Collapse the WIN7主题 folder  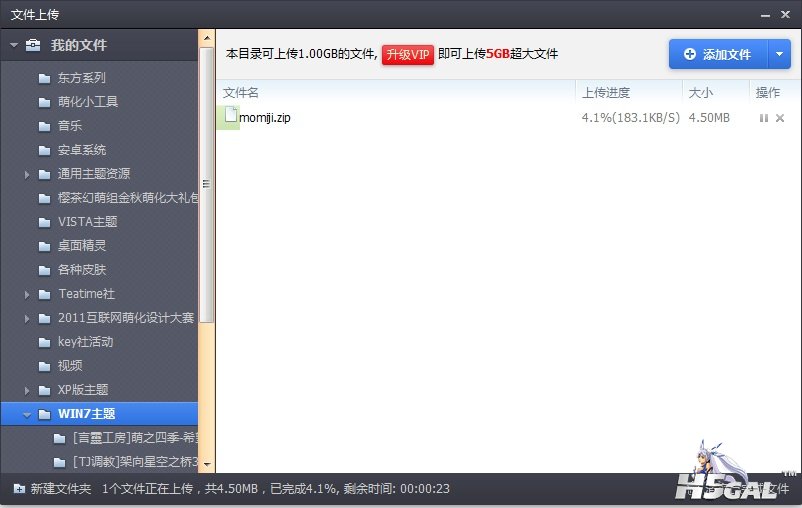27,414
